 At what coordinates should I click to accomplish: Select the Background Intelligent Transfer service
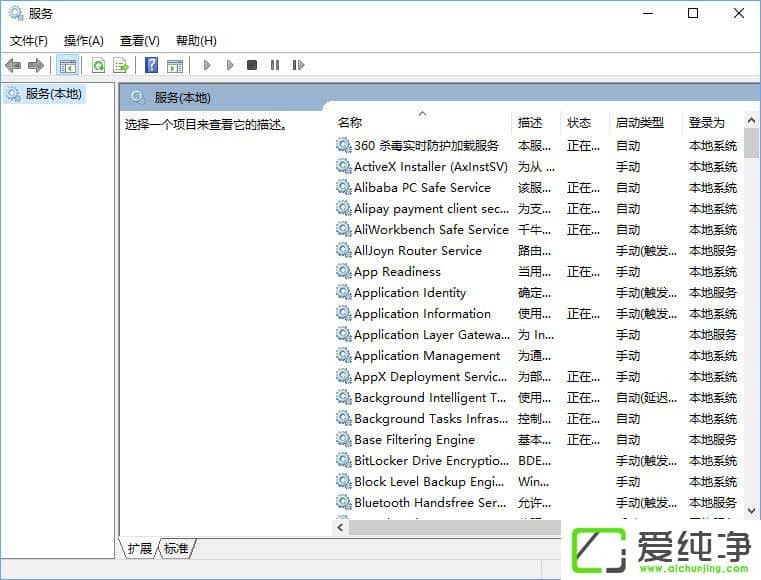(537, 398)
